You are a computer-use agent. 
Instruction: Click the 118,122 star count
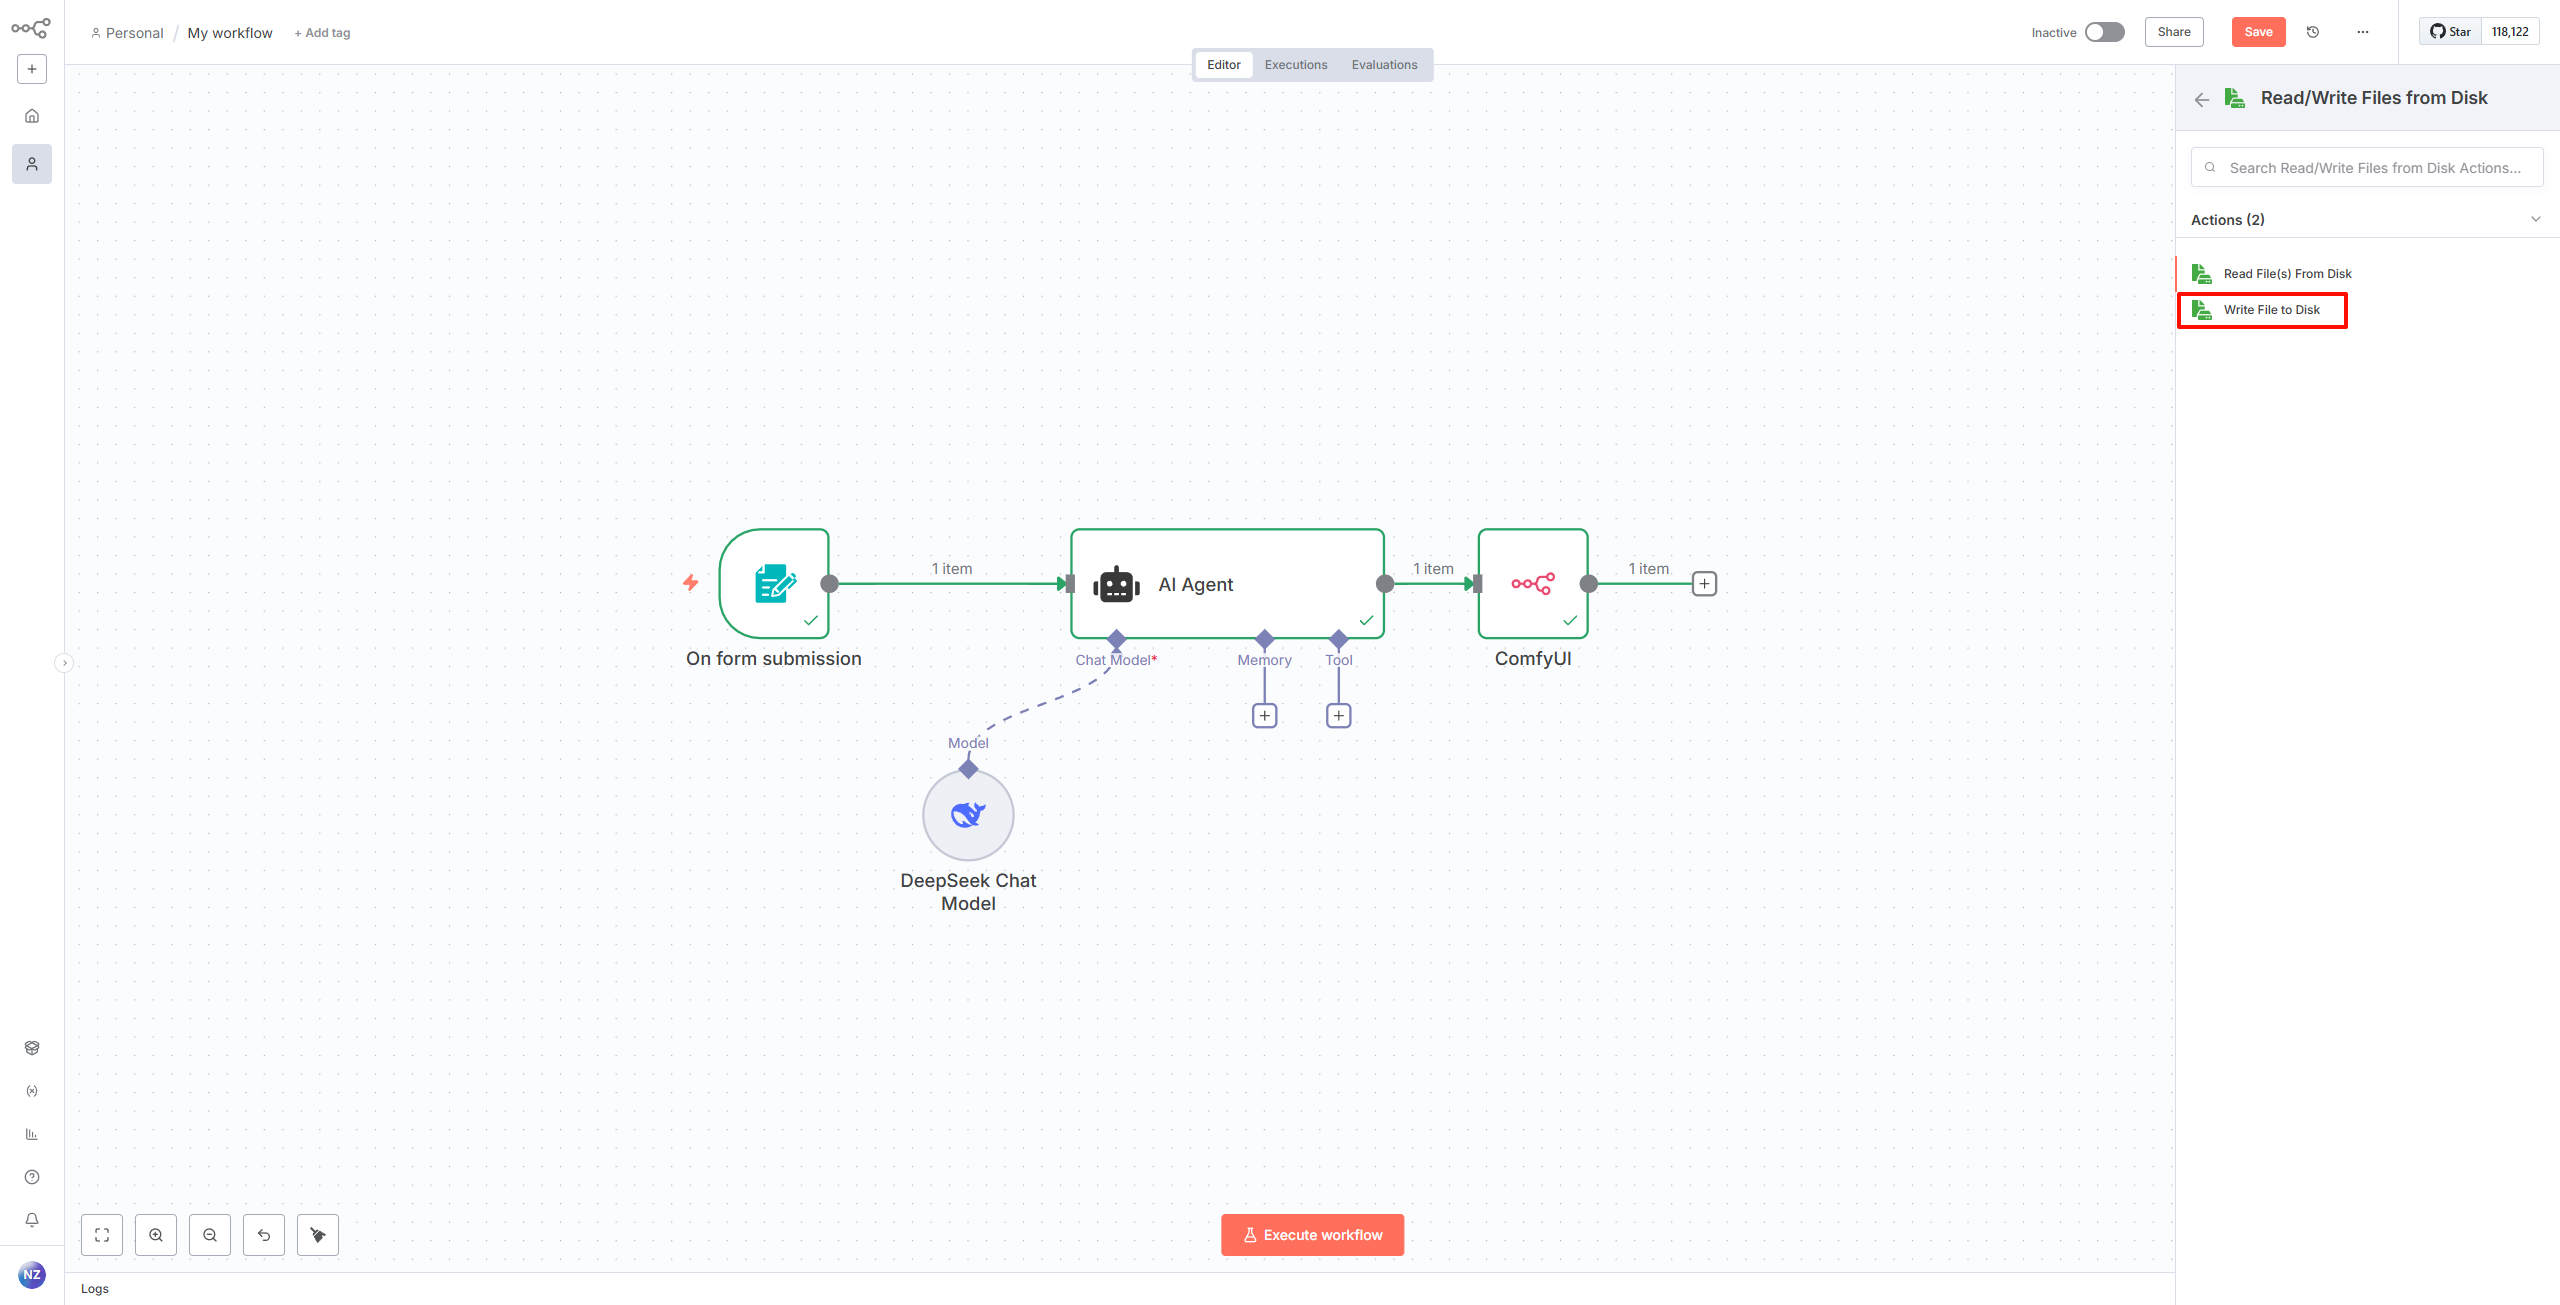(x=2510, y=32)
